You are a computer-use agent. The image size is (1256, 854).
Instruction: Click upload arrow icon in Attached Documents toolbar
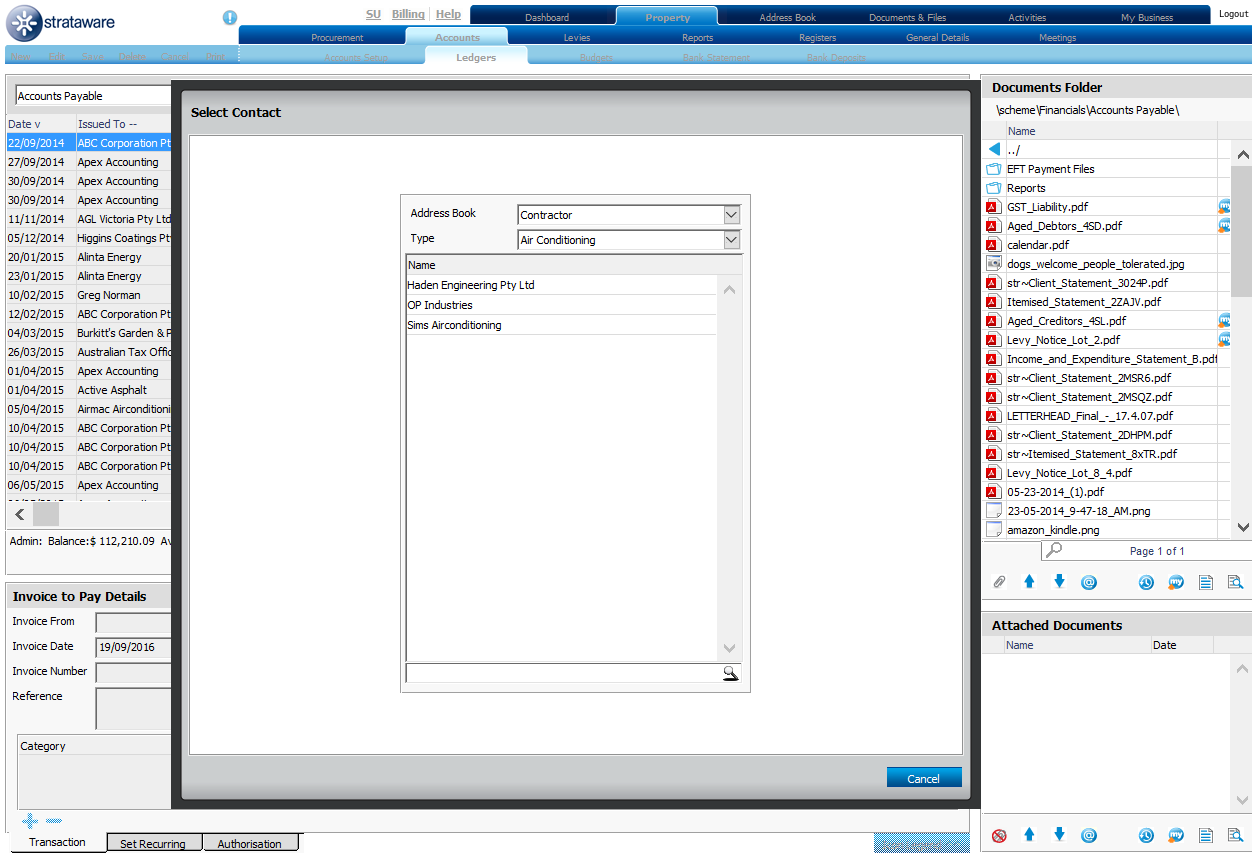click(1028, 835)
